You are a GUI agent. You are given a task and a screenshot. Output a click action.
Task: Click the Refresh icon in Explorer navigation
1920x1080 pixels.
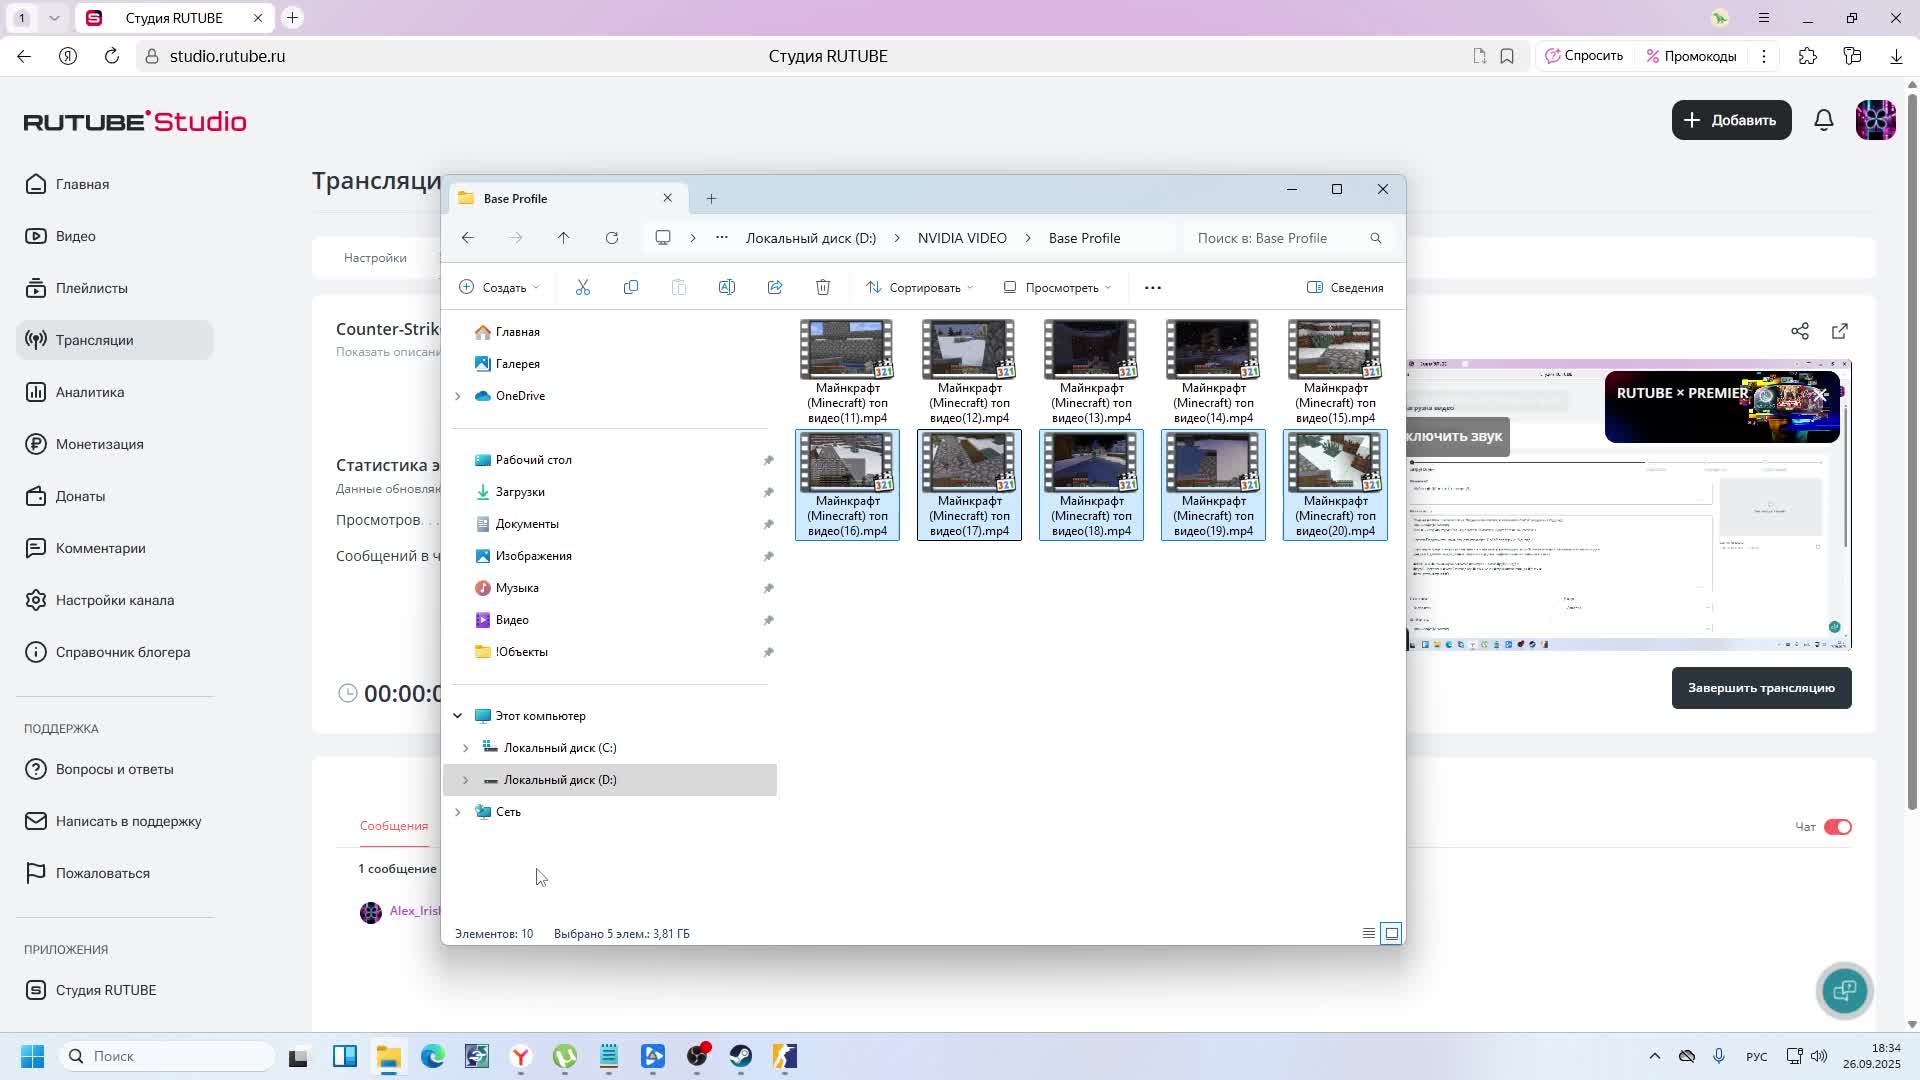[612, 238]
